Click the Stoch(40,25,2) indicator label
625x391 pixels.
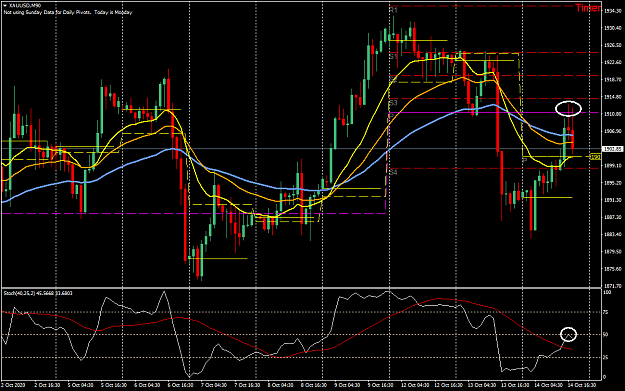(x=38, y=293)
